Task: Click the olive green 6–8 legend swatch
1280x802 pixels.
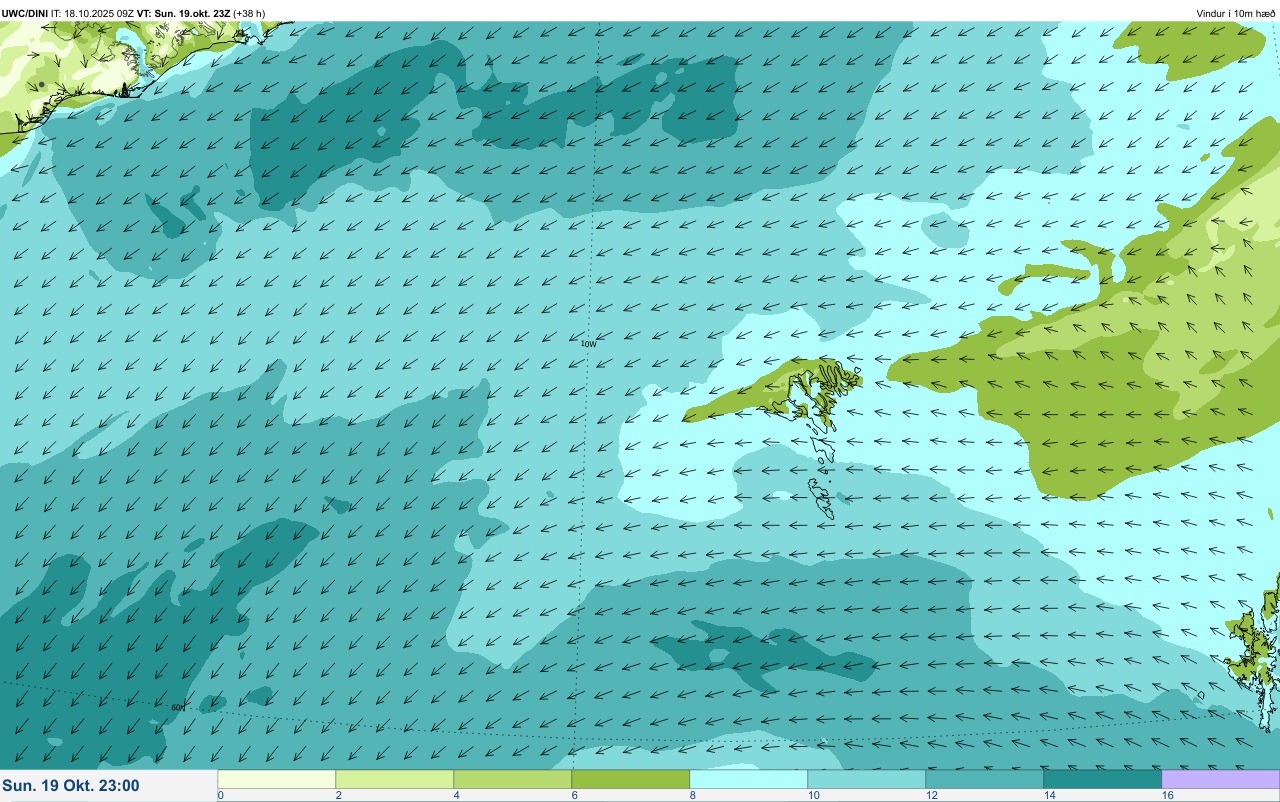Action: (x=631, y=779)
